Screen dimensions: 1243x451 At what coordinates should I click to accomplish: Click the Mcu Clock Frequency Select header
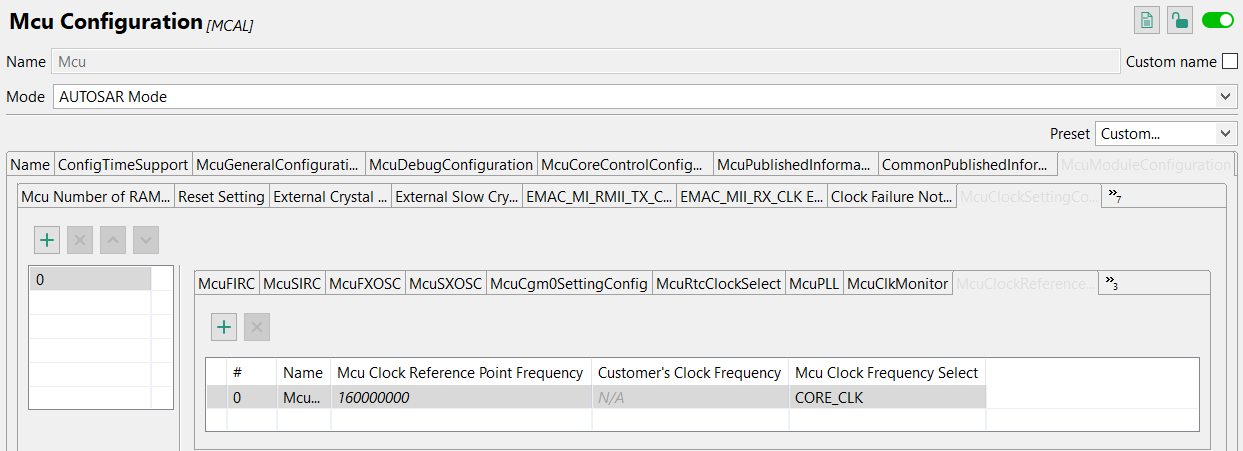pos(886,373)
